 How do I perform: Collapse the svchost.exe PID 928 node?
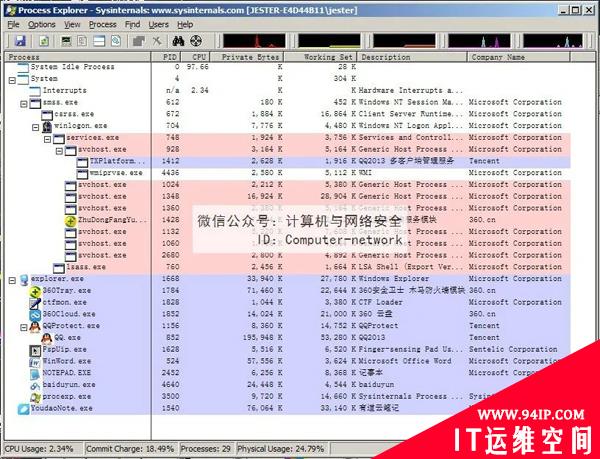tap(59, 151)
